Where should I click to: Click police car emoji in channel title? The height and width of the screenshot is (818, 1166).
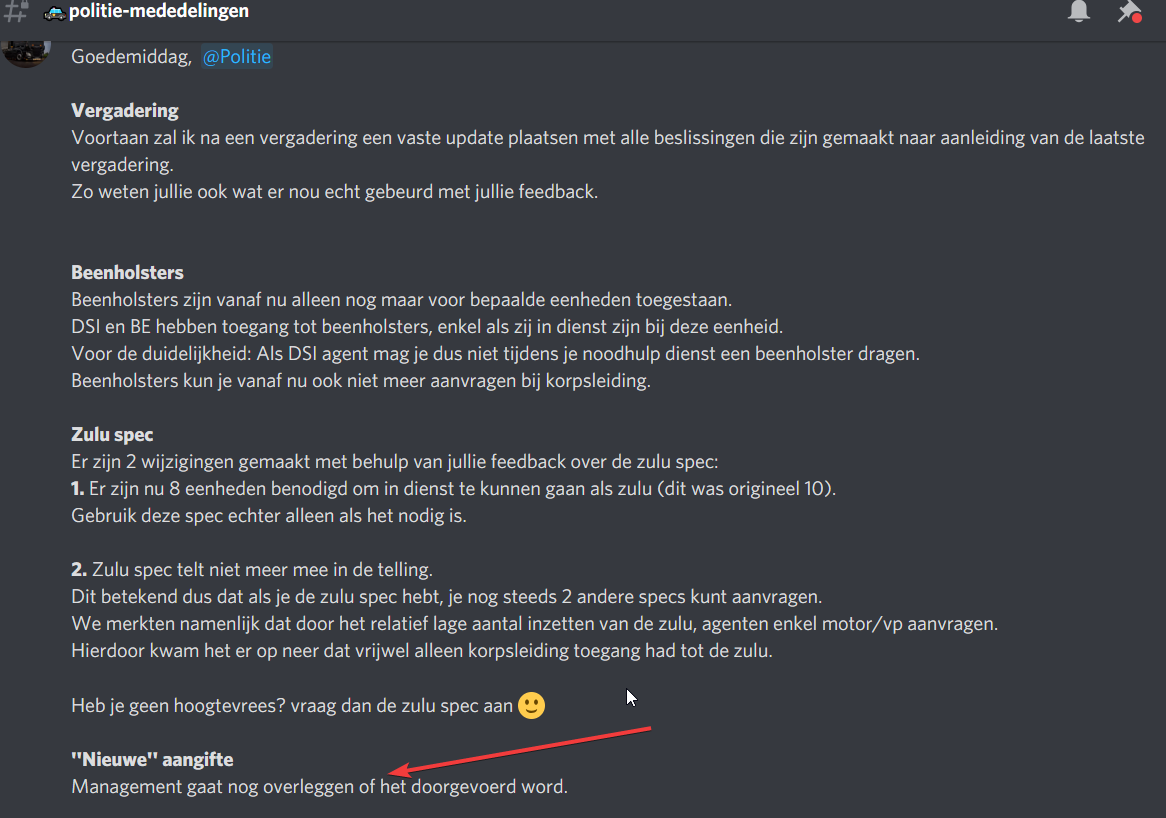coord(54,13)
